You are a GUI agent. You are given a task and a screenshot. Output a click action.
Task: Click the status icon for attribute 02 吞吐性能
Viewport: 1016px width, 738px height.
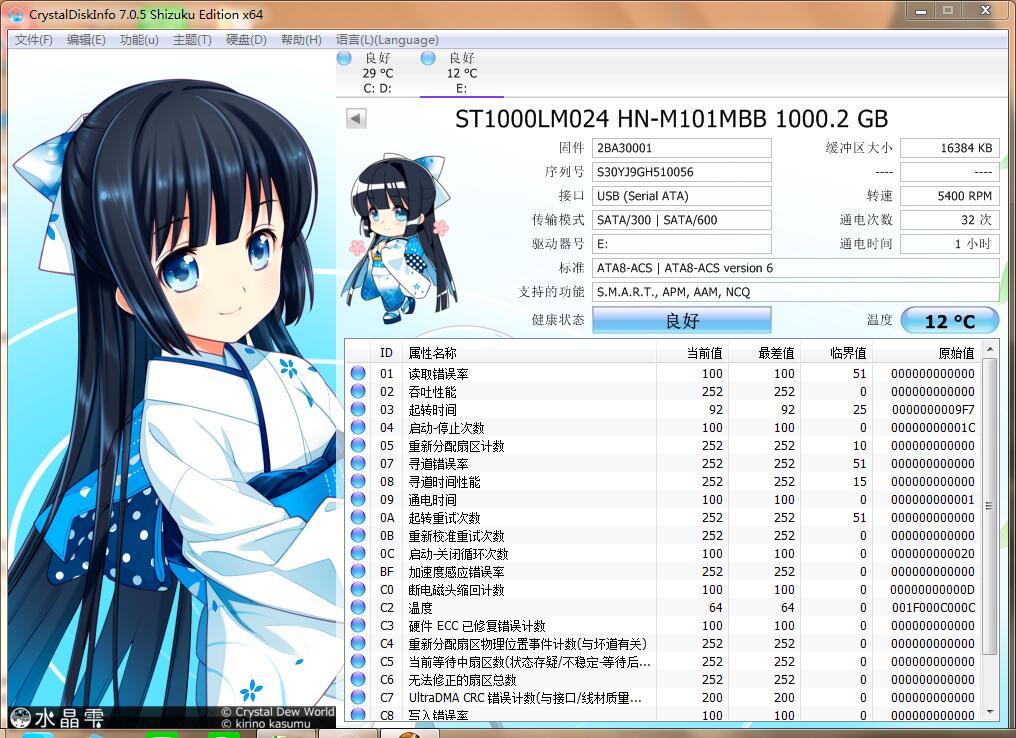358,391
